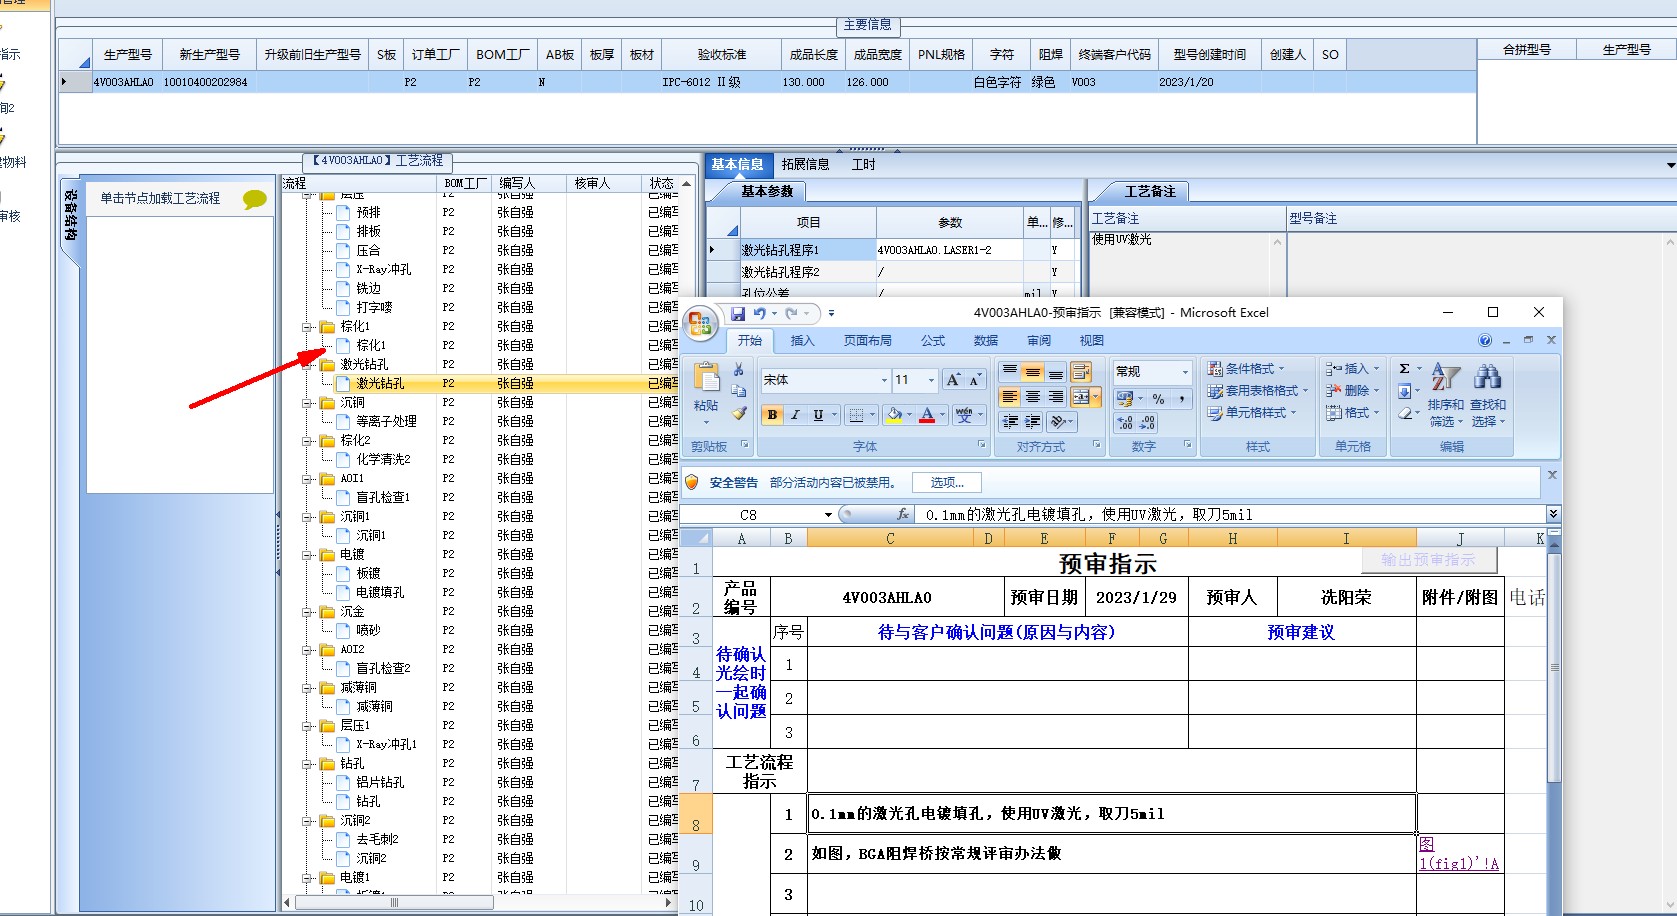Apply cell borders icon
The height and width of the screenshot is (916, 1677).
tap(856, 415)
